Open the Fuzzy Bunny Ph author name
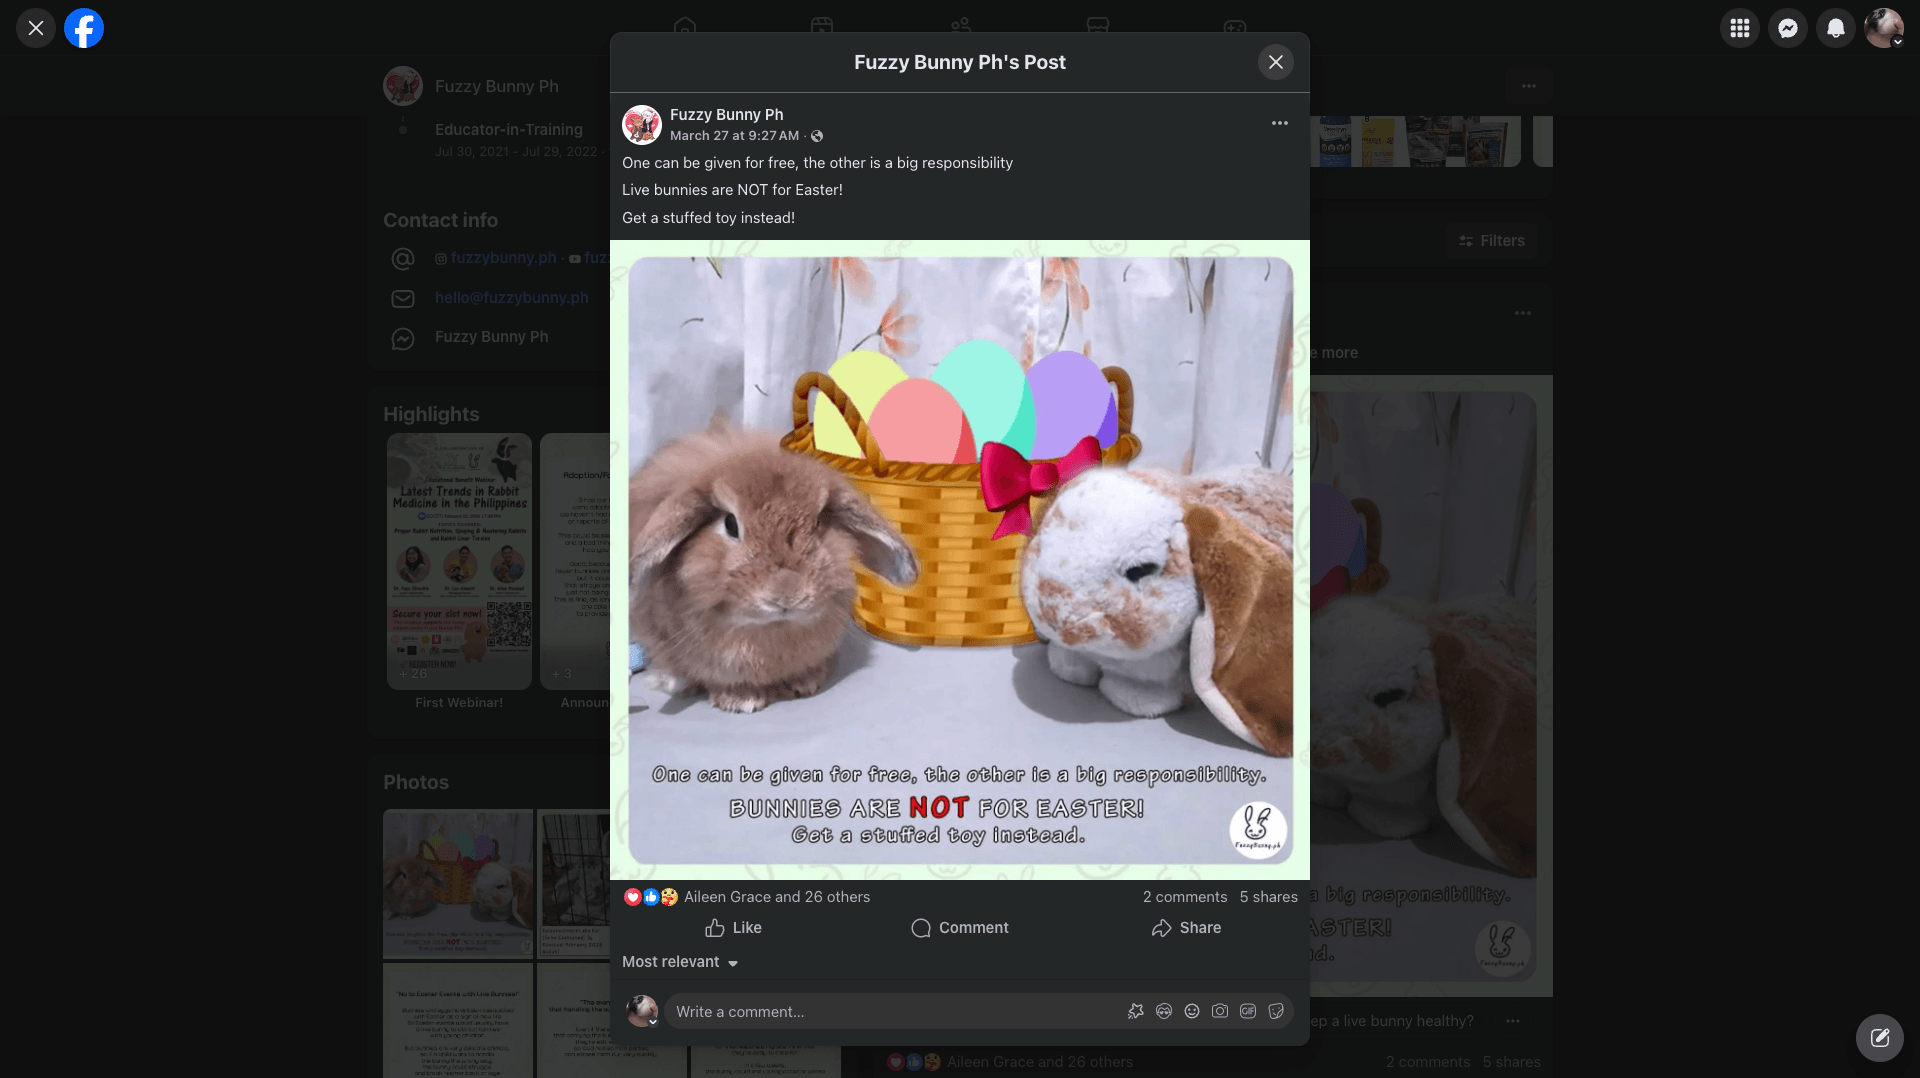The image size is (1920, 1078). 726,114
